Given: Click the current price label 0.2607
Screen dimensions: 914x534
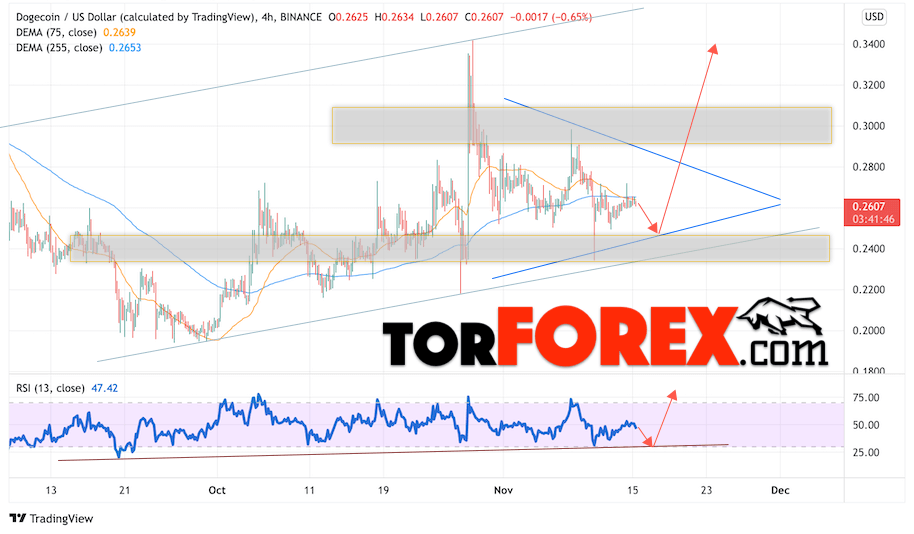Looking at the screenshot, I should pos(869,206).
